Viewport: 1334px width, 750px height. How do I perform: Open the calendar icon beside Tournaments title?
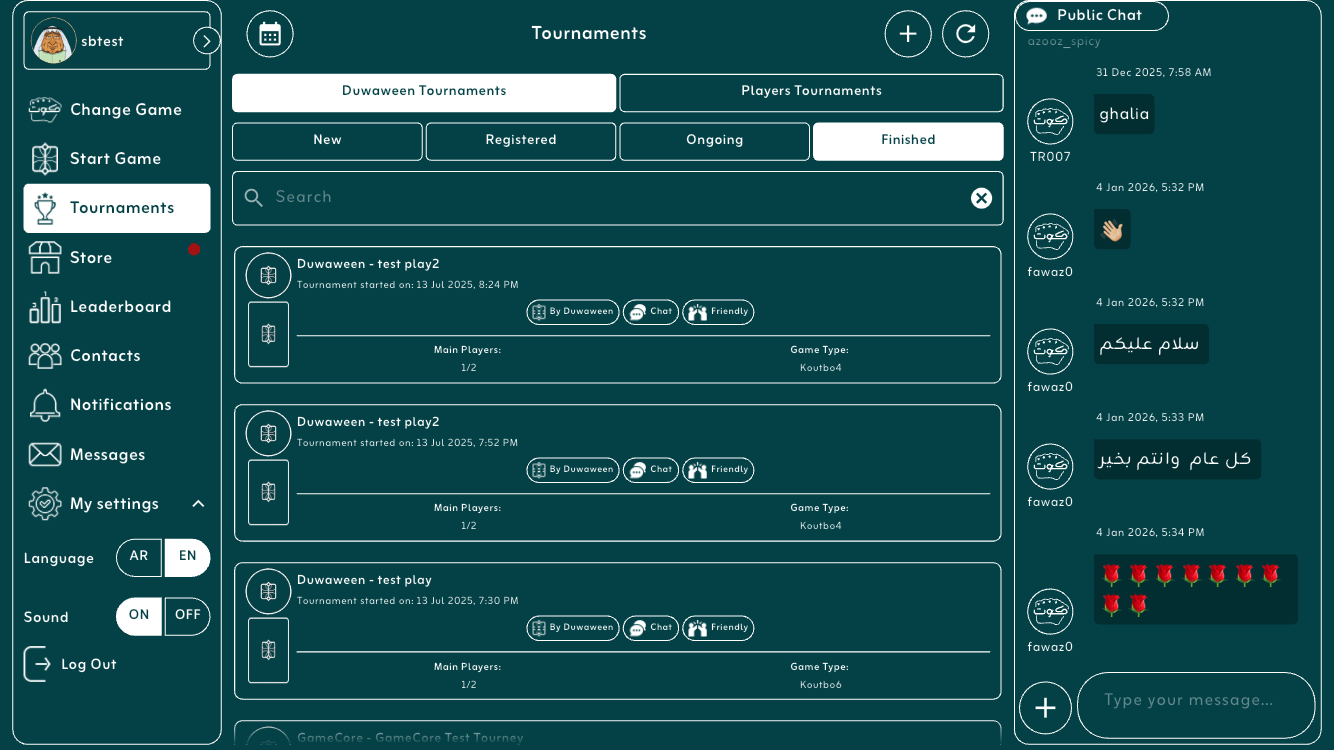click(x=269, y=34)
